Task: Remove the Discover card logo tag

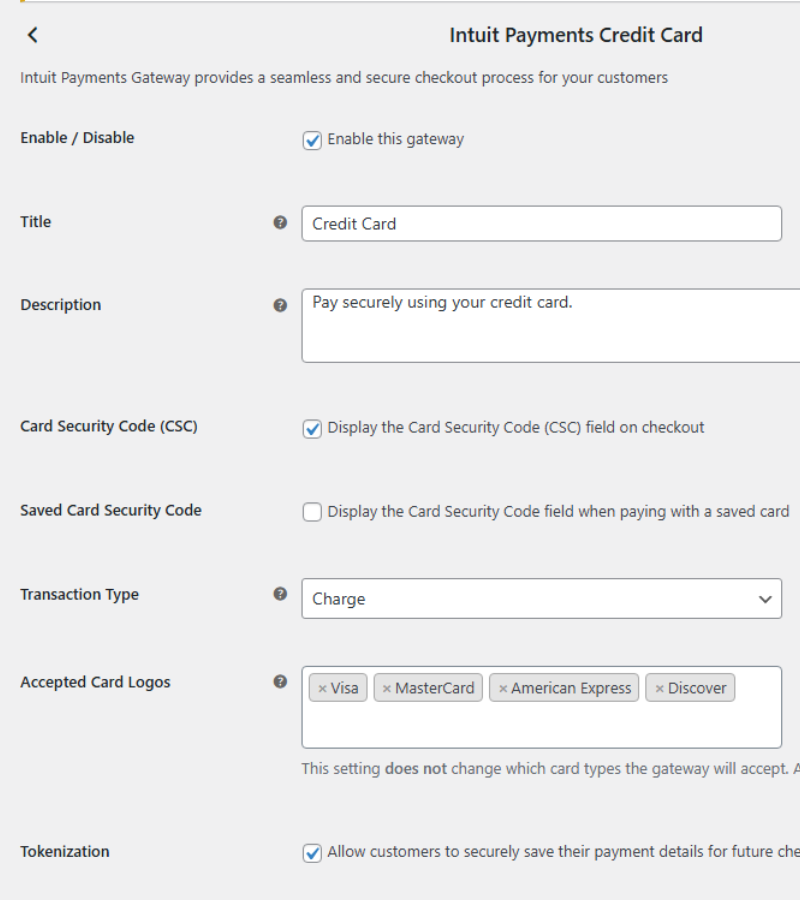Action: pyautogui.click(x=659, y=688)
